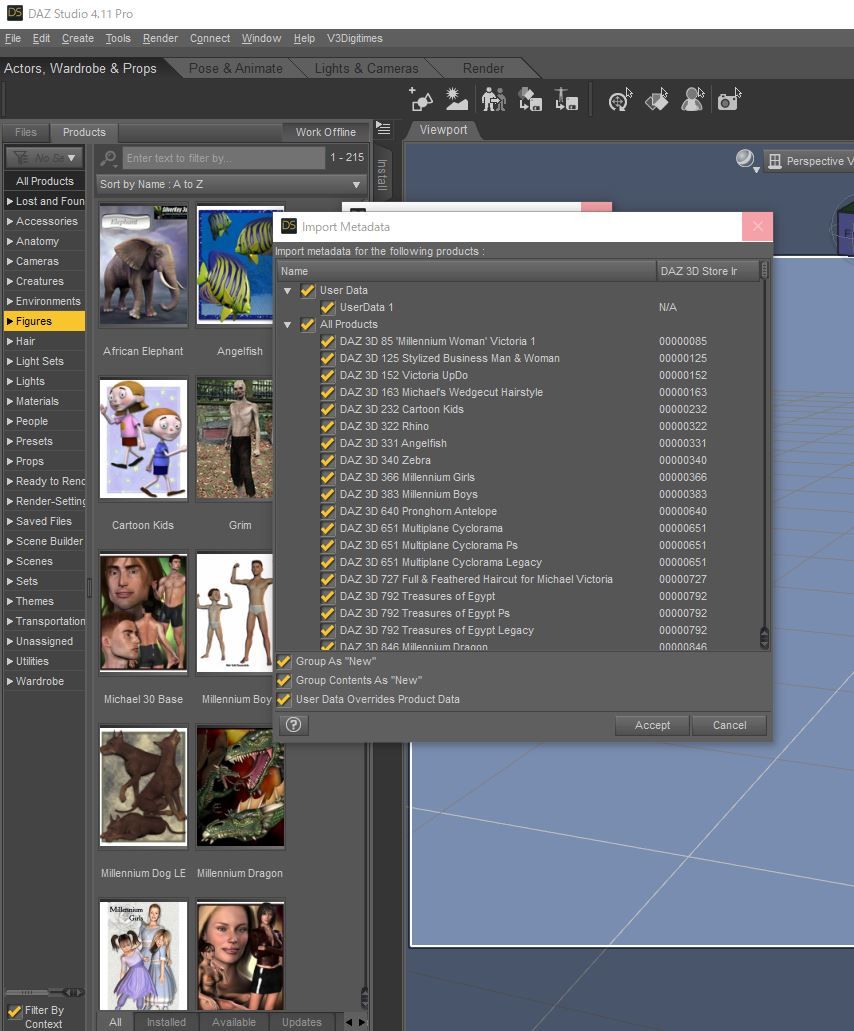854x1031 pixels.
Task: Select the Surface Selection tool icon
Action: tap(657, 99)
